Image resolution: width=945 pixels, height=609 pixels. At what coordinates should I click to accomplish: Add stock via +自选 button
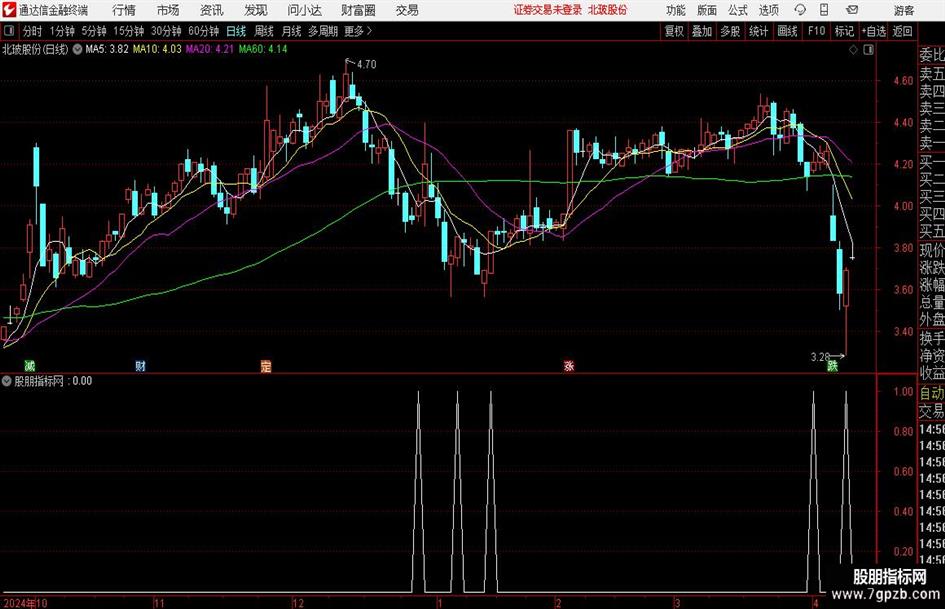pos(874,31)
